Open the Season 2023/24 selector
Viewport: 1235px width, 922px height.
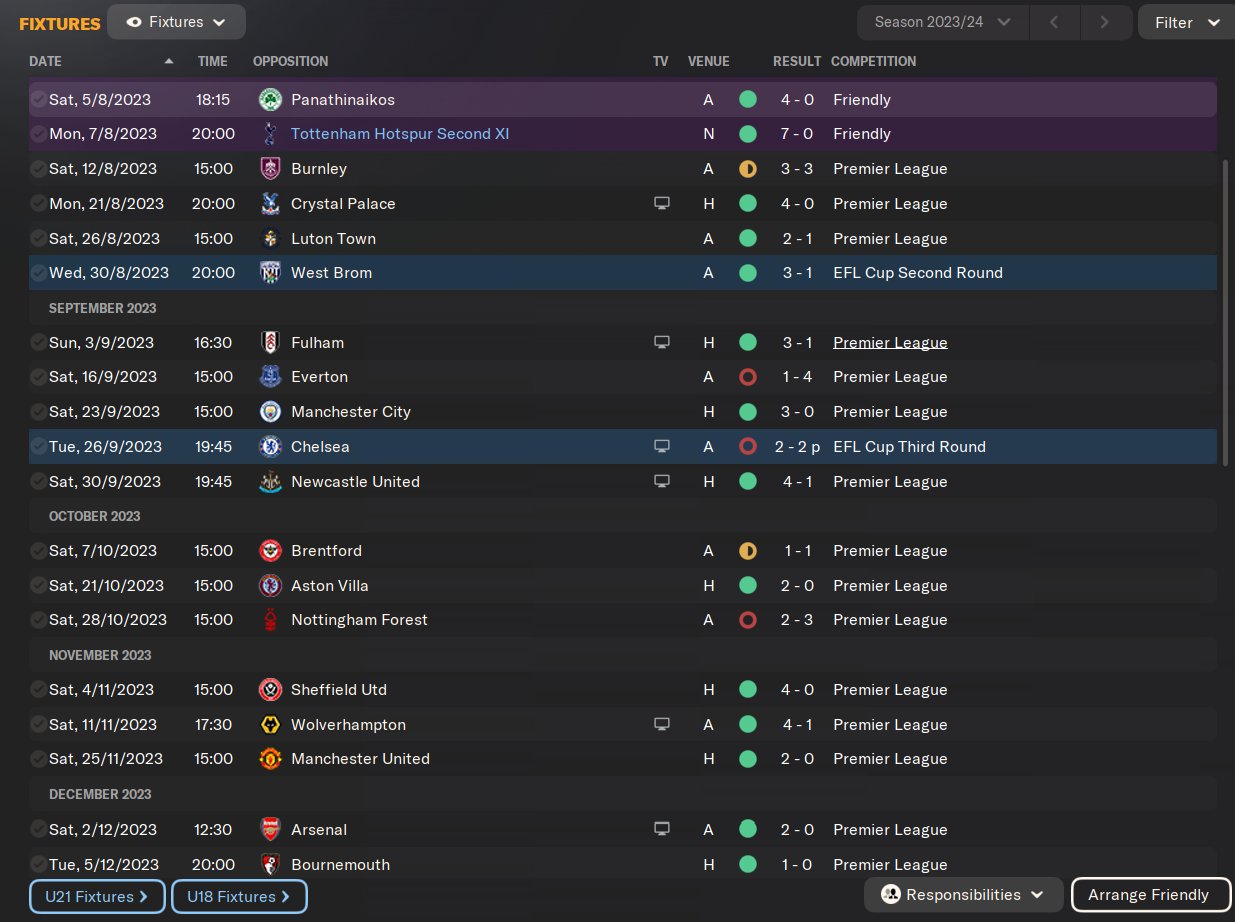[942, 22]
